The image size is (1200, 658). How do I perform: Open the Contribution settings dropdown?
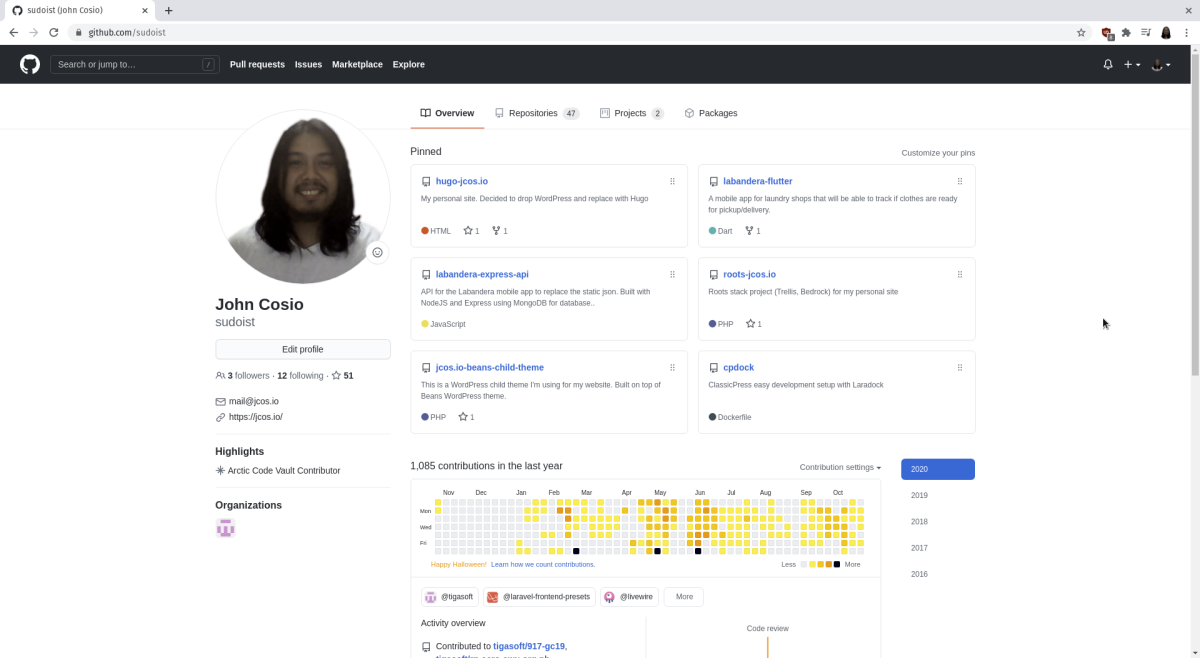(x=838, y=467)
